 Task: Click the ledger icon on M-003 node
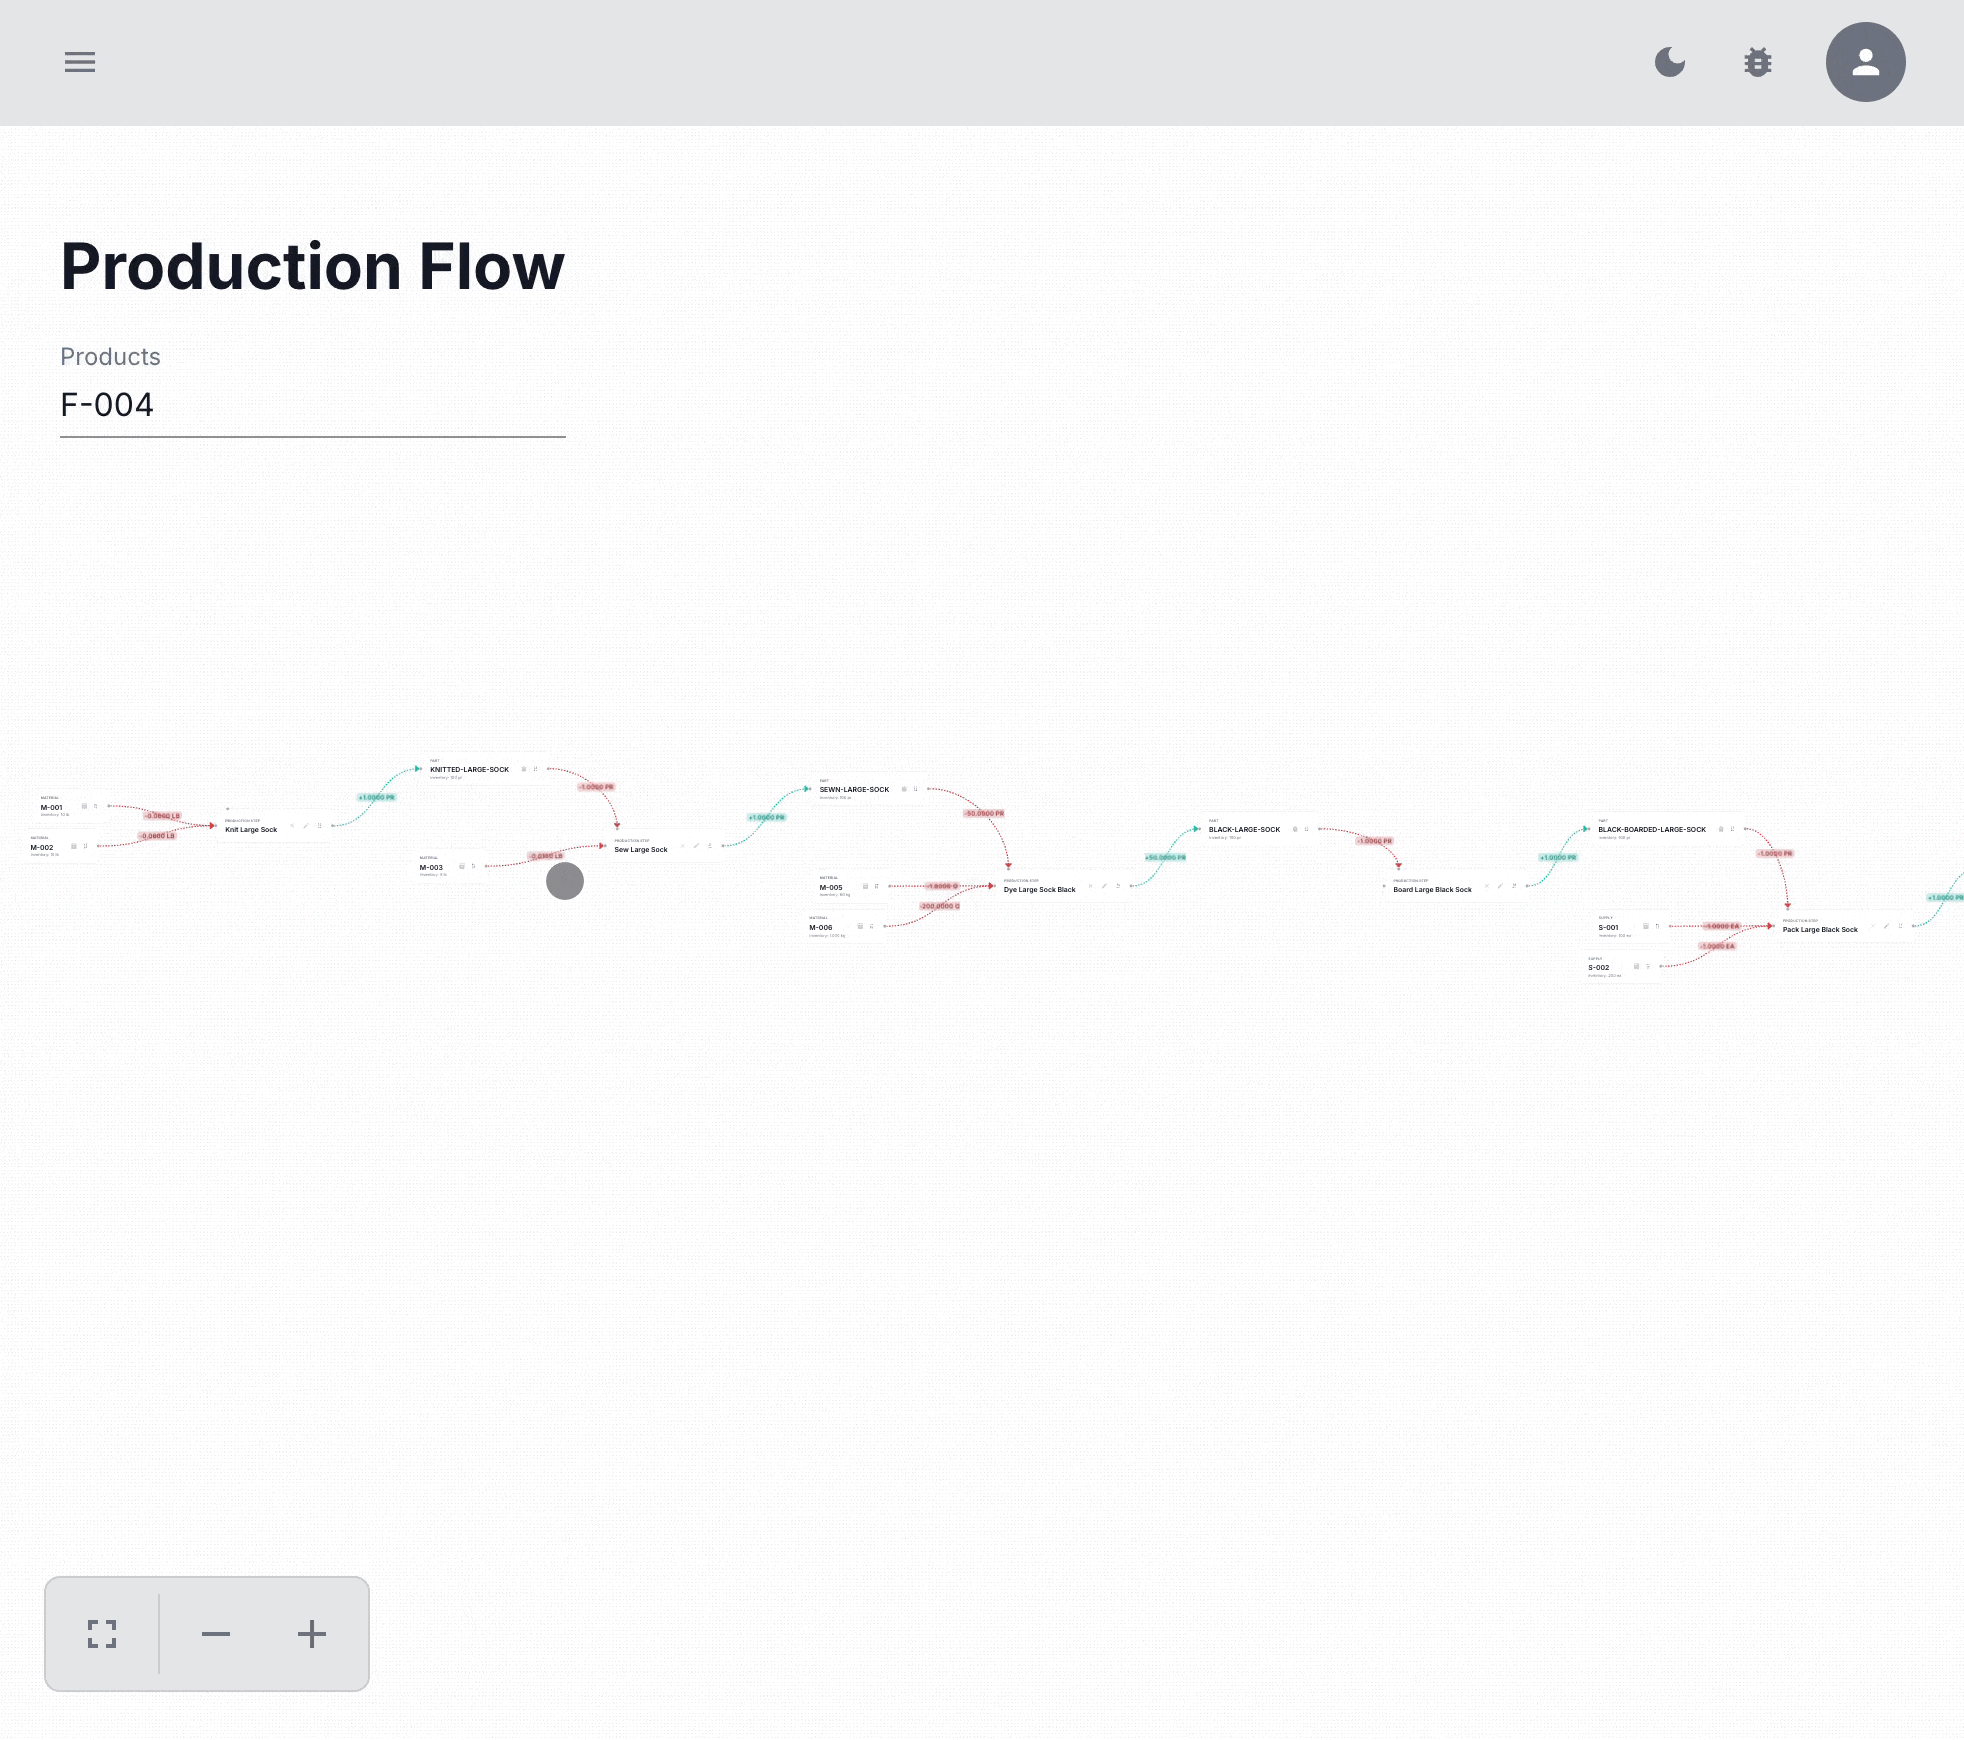click(x=461, y=866)
